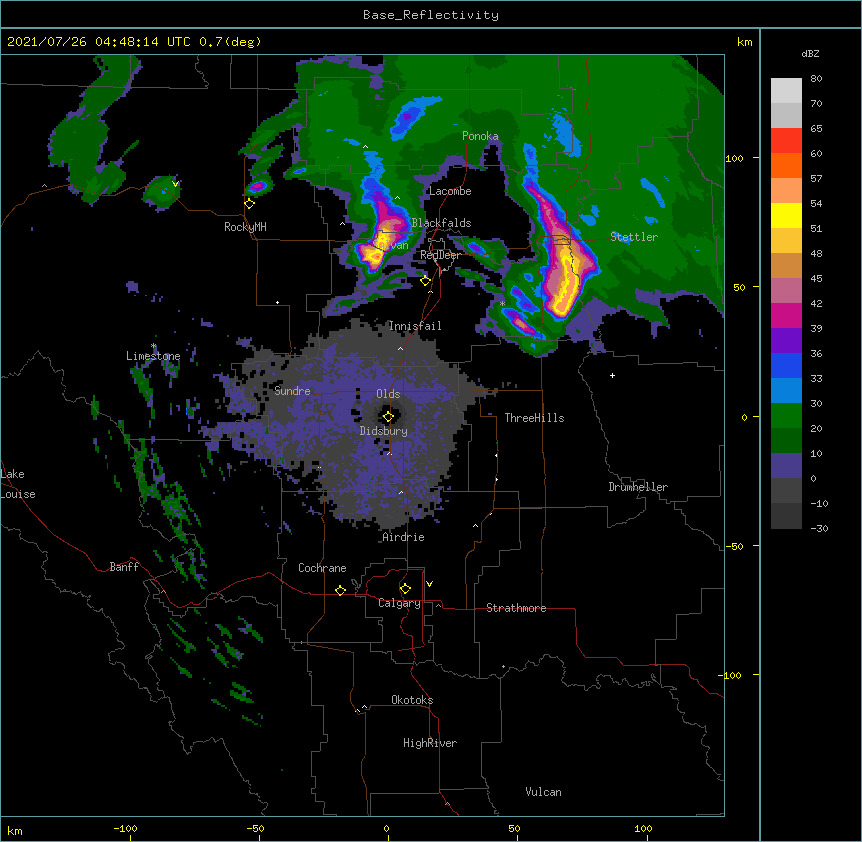Click the Vulcan city label
The width and height of the screenshot is (862, 842).
543,792
